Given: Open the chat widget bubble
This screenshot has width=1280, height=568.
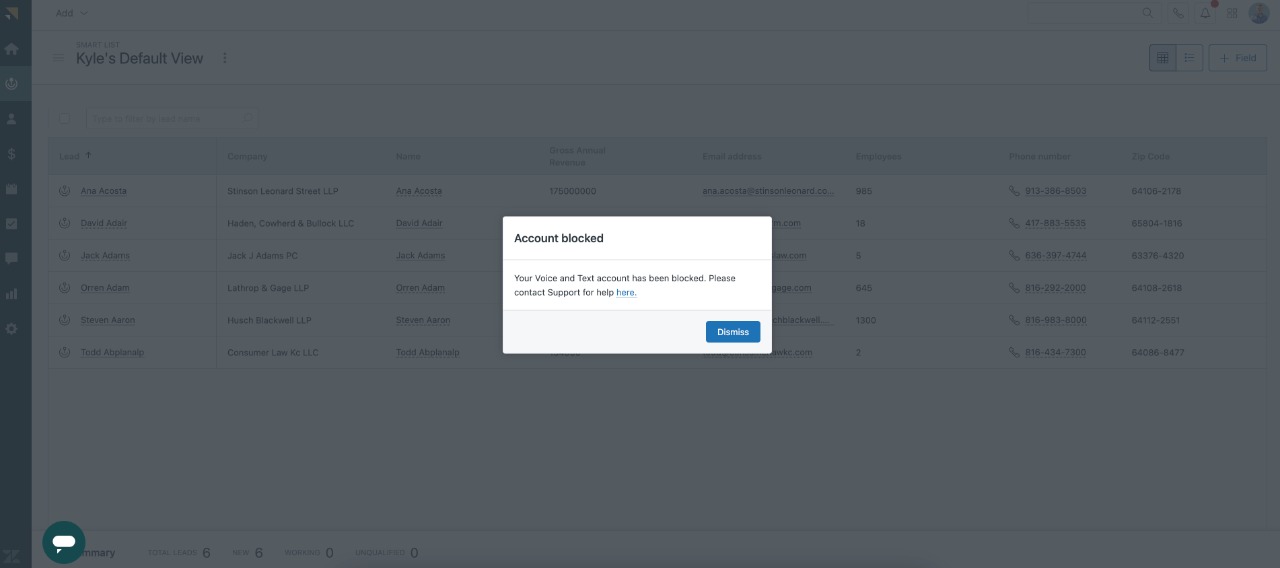Looking at the screenshot, I should pos(64,542).
